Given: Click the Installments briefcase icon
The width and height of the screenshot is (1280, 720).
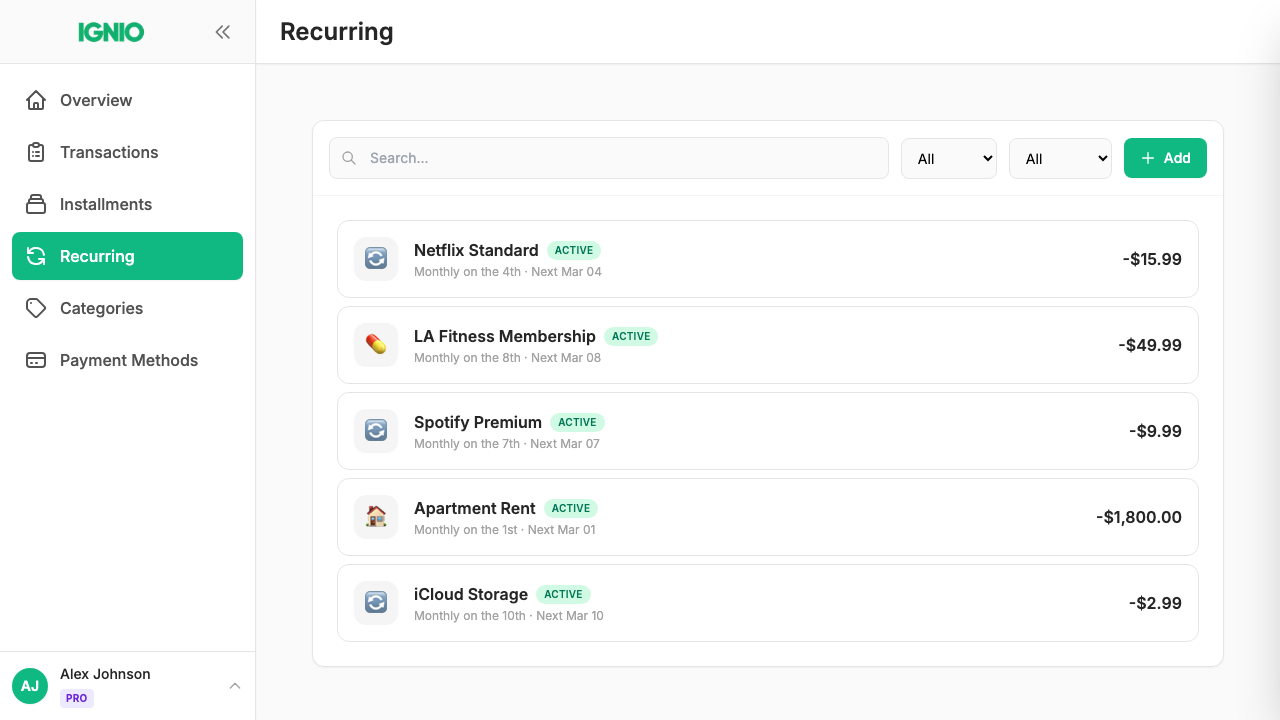Looking at the screenshot, I should pos(36,204).
